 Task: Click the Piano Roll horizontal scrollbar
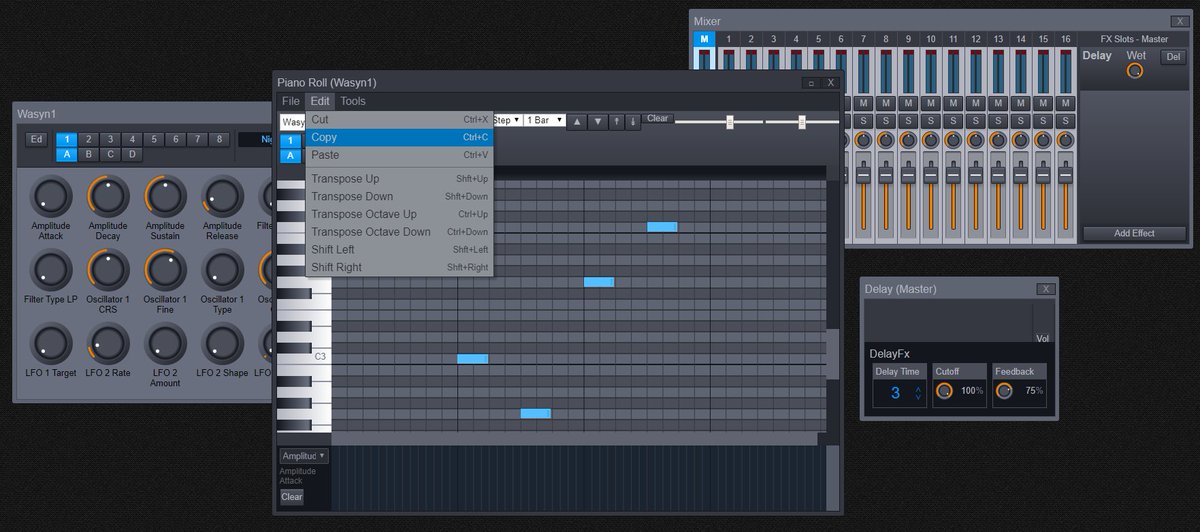574,439
